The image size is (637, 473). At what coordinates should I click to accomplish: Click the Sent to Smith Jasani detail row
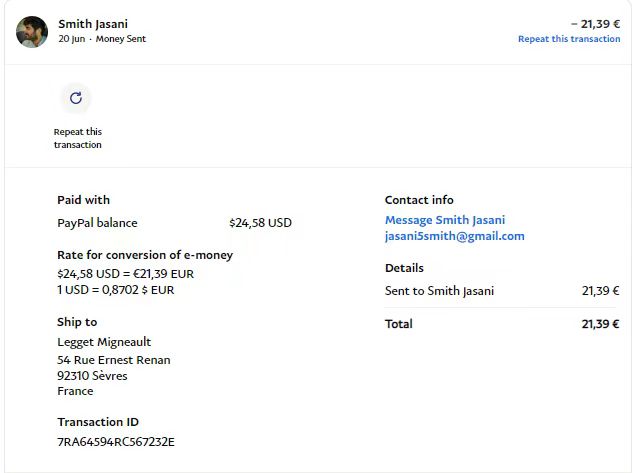(x=439, y=291)
